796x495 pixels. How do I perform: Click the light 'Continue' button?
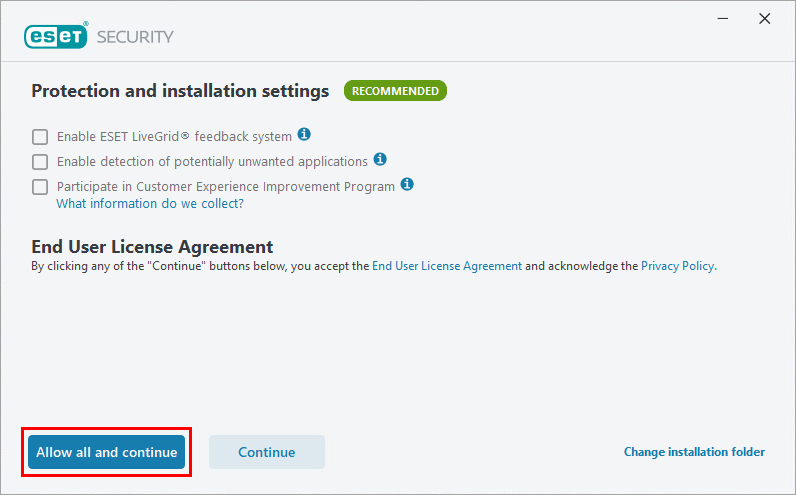266,452
